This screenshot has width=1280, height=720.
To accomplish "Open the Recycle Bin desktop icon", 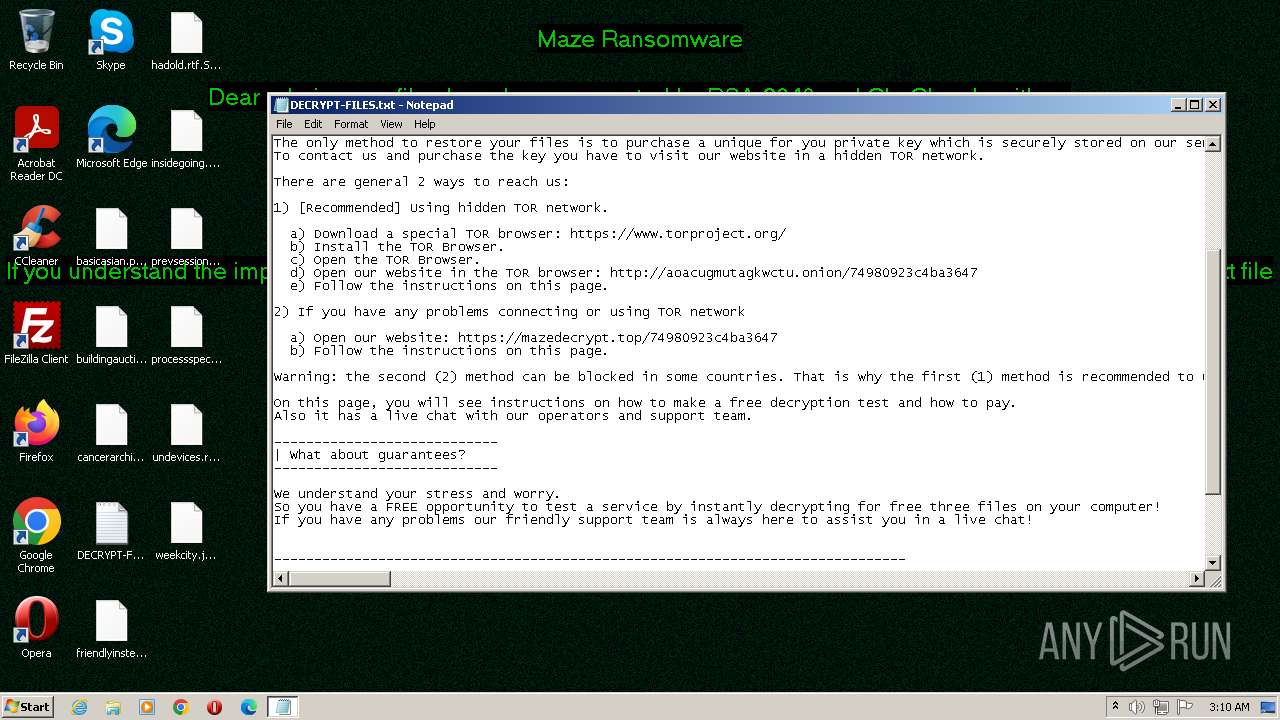I will [36, 40].
